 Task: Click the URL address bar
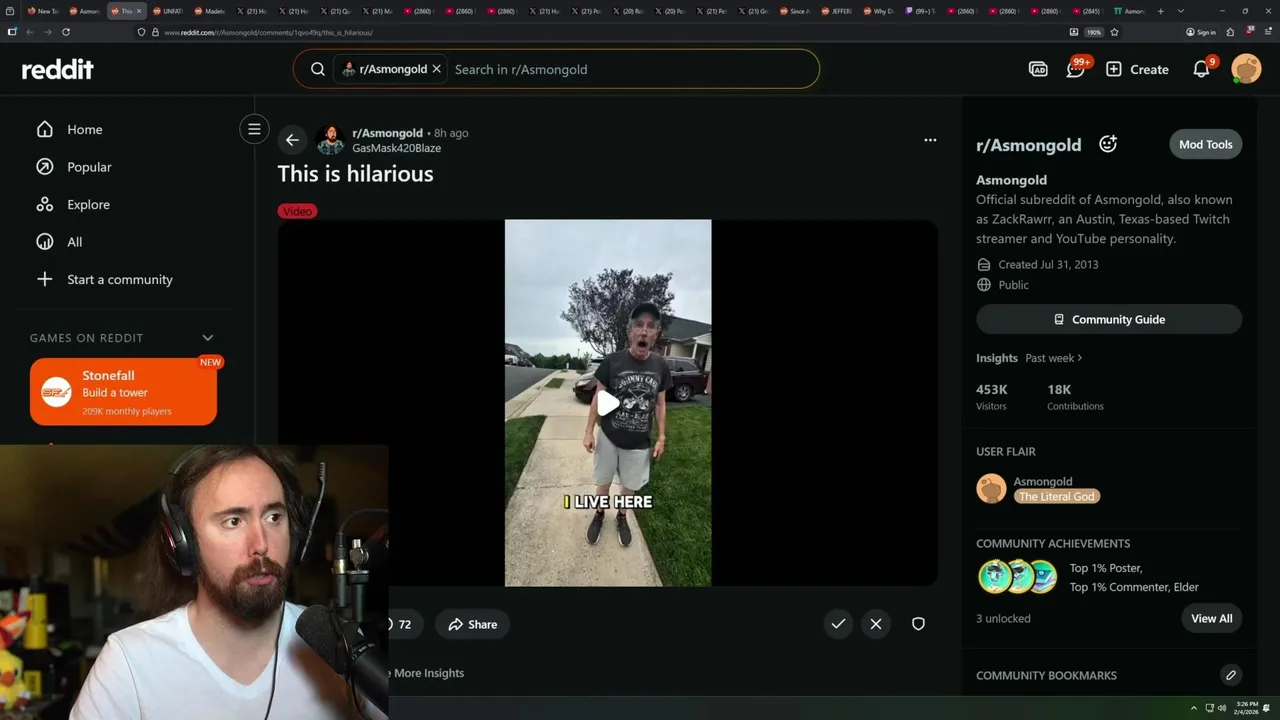pyautogui.click(x=600, y=32)
